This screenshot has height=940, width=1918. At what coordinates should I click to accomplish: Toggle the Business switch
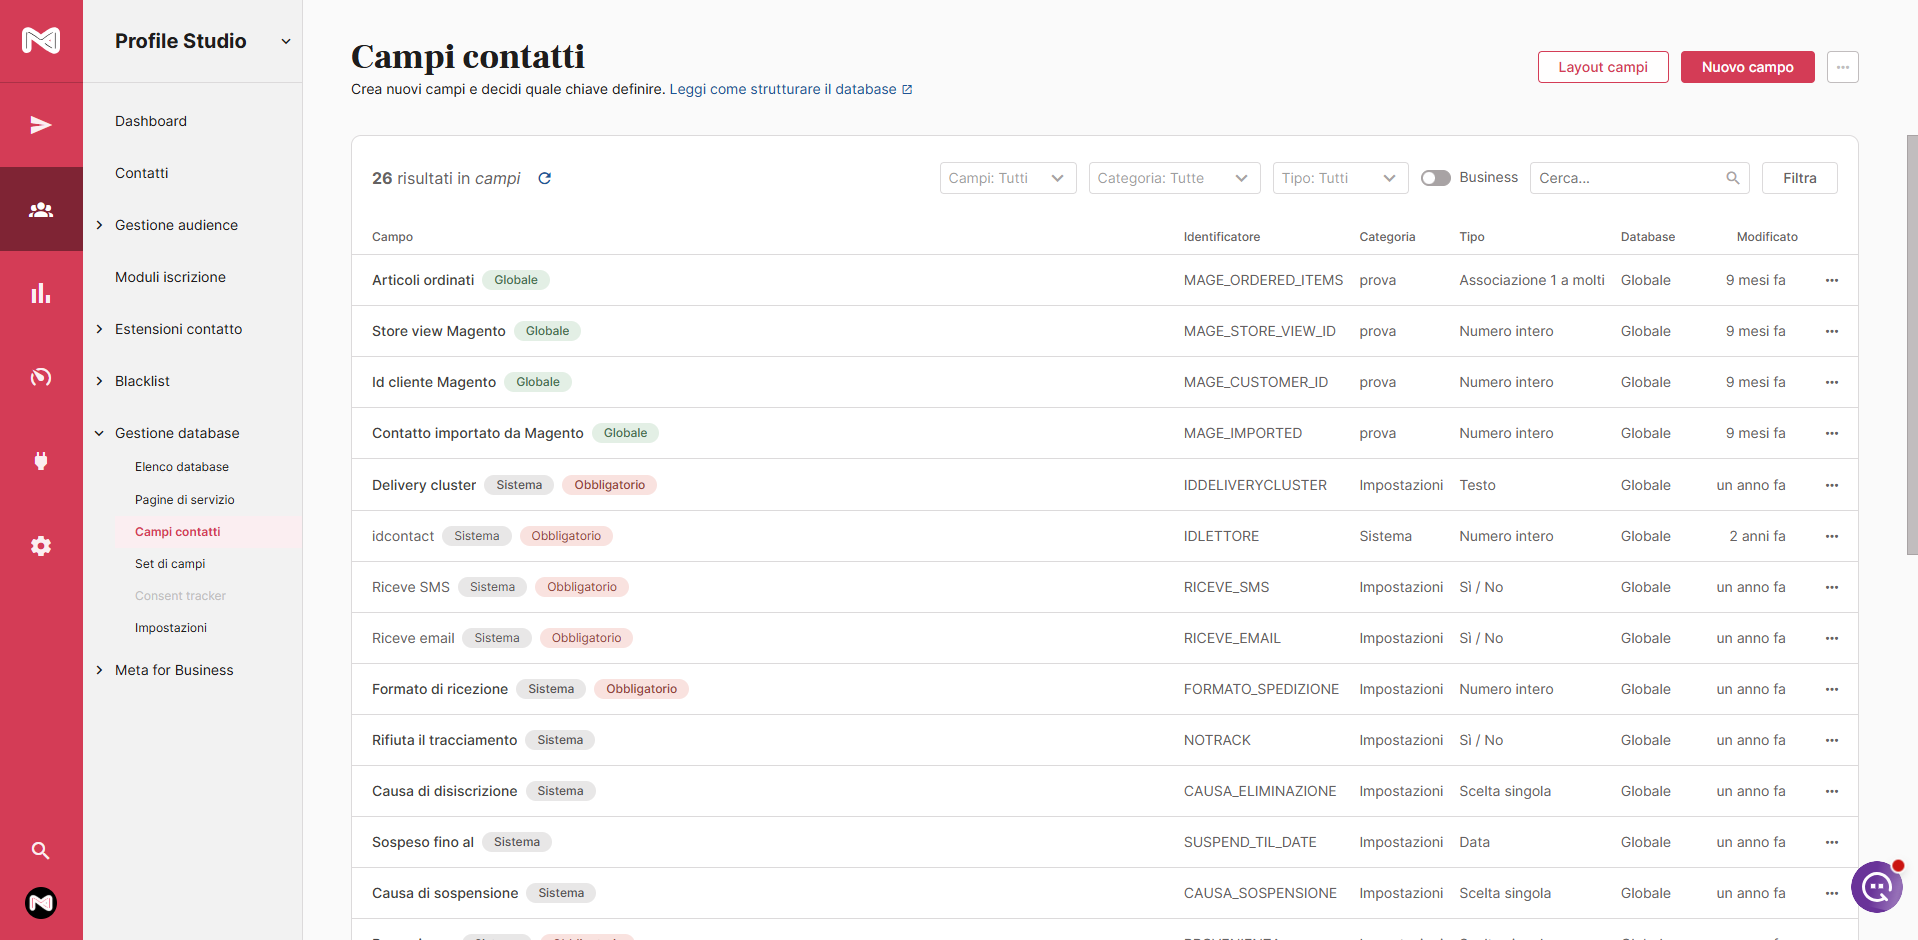(x=1436, y=178)
